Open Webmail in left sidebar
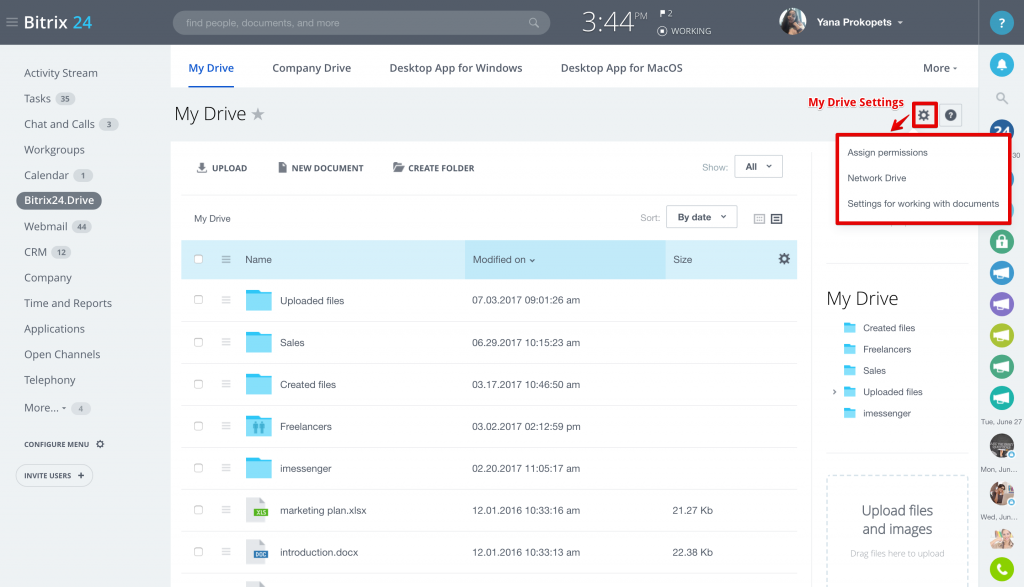The image size is (1024, 587). pos(46,227)
